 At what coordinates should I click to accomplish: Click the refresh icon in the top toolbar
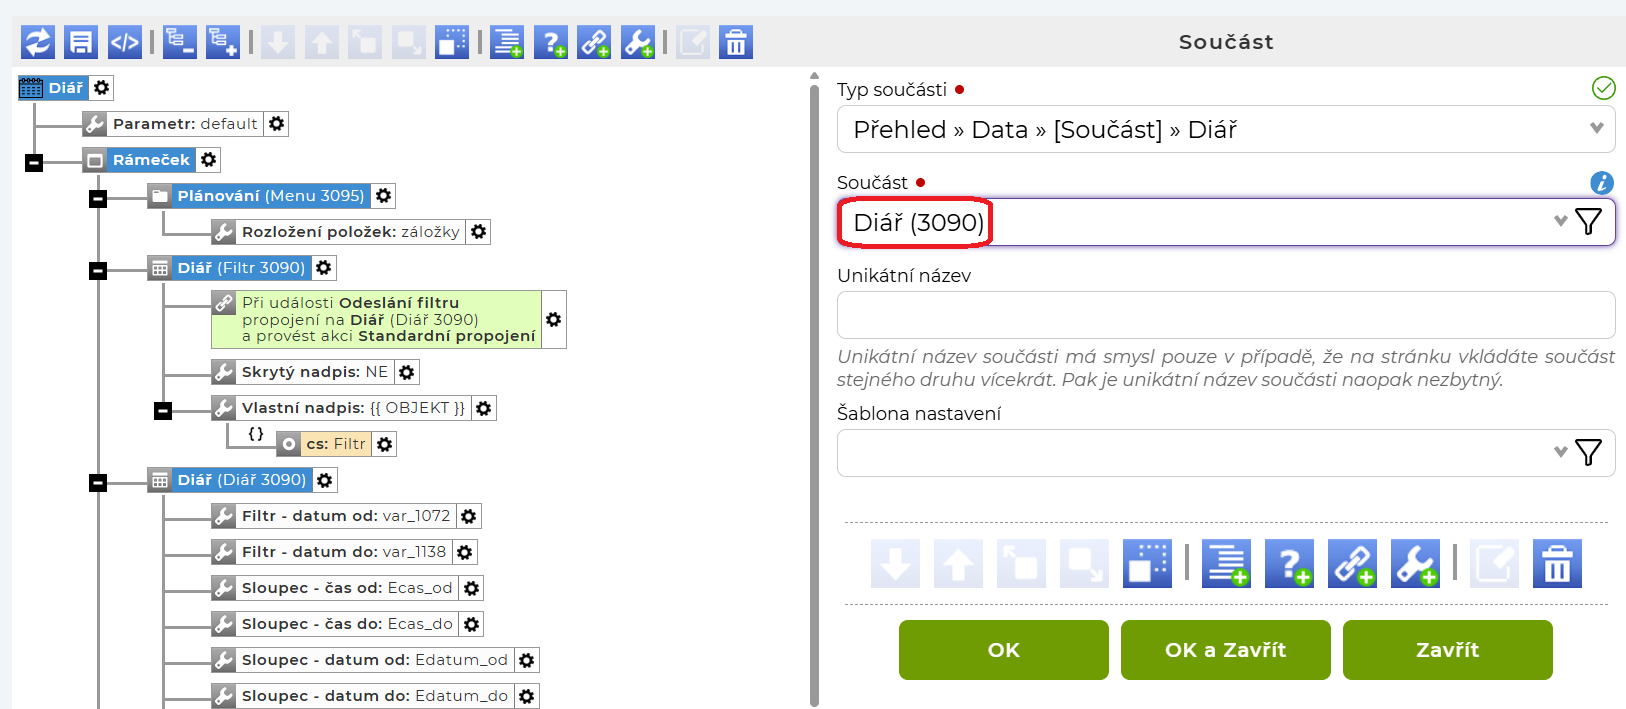[38, 42]
